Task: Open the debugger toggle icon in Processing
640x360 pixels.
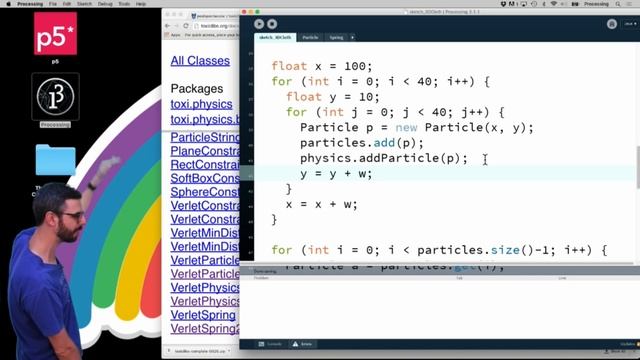Action: click(x=611, y=24)
